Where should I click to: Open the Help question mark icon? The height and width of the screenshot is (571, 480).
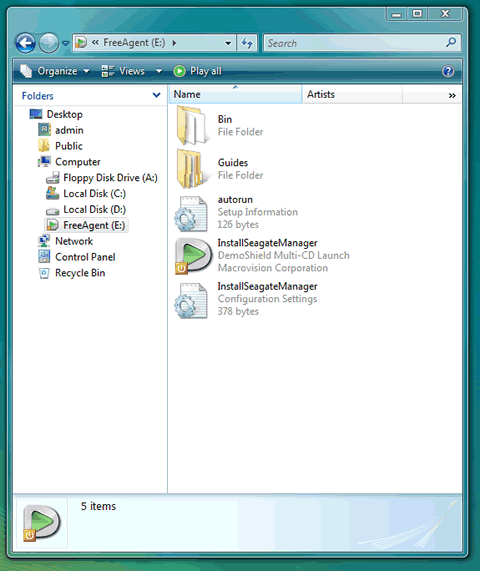pos(448,71)
